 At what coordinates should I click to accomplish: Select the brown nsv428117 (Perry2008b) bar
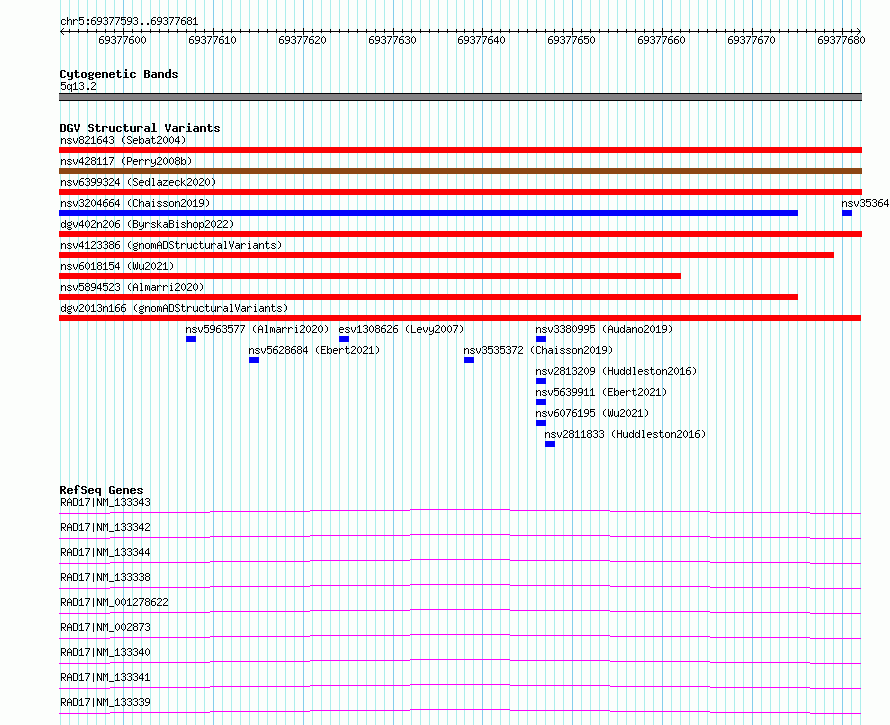click(460, 171)
